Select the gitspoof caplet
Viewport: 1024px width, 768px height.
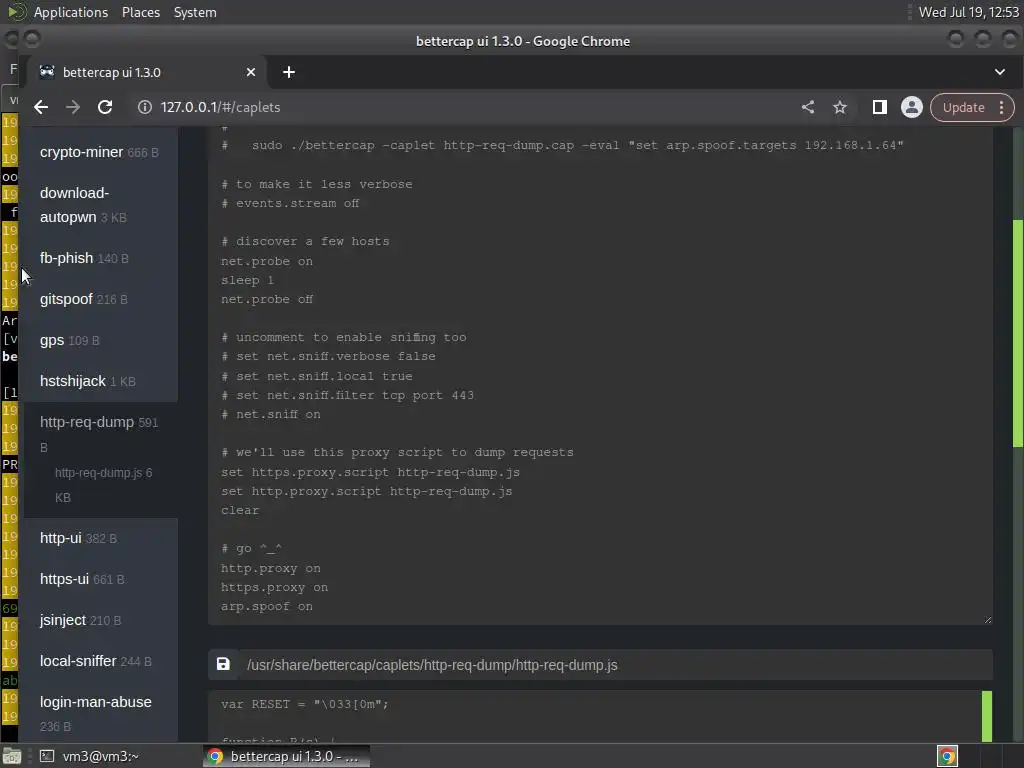[x=99, y=299]
